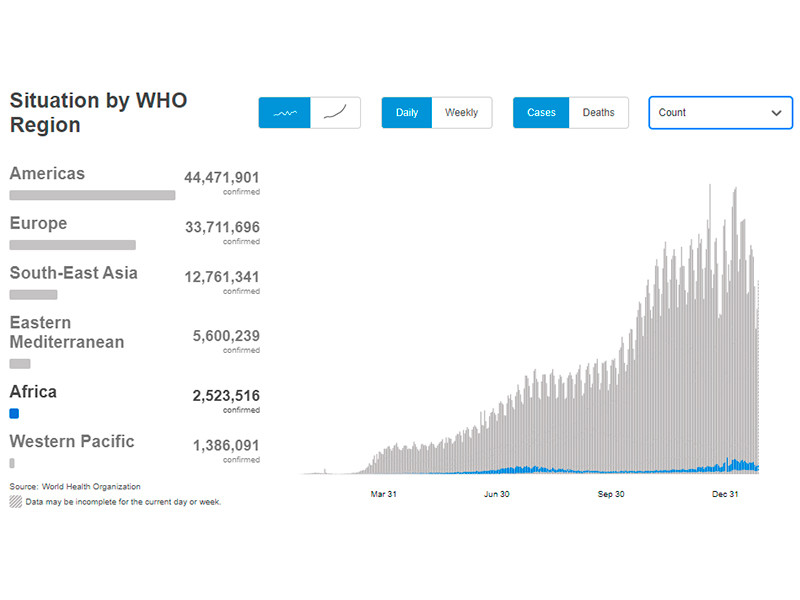Click the Sep 30 axis label

611,494
